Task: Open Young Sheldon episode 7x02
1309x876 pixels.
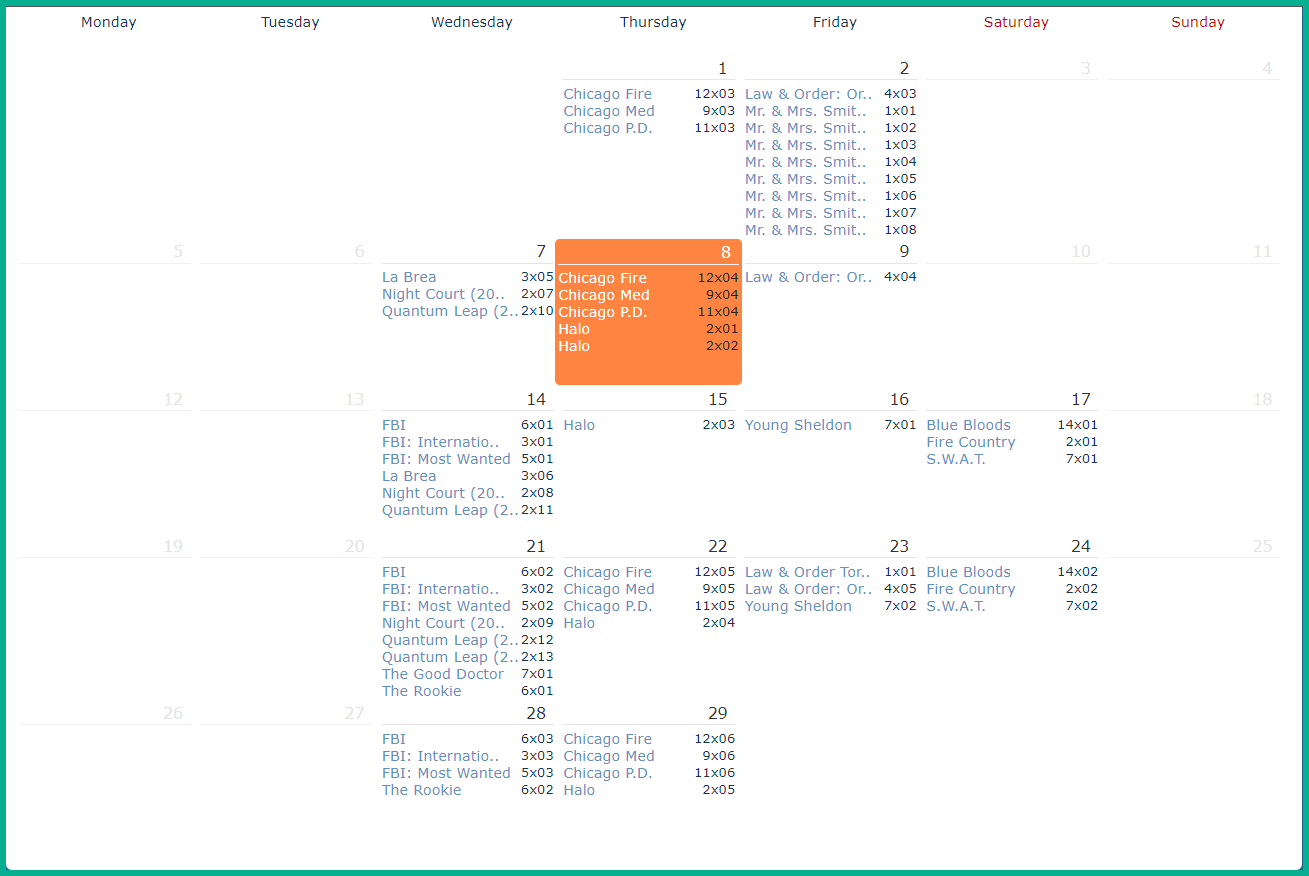Action: click(x=798, y=606)
